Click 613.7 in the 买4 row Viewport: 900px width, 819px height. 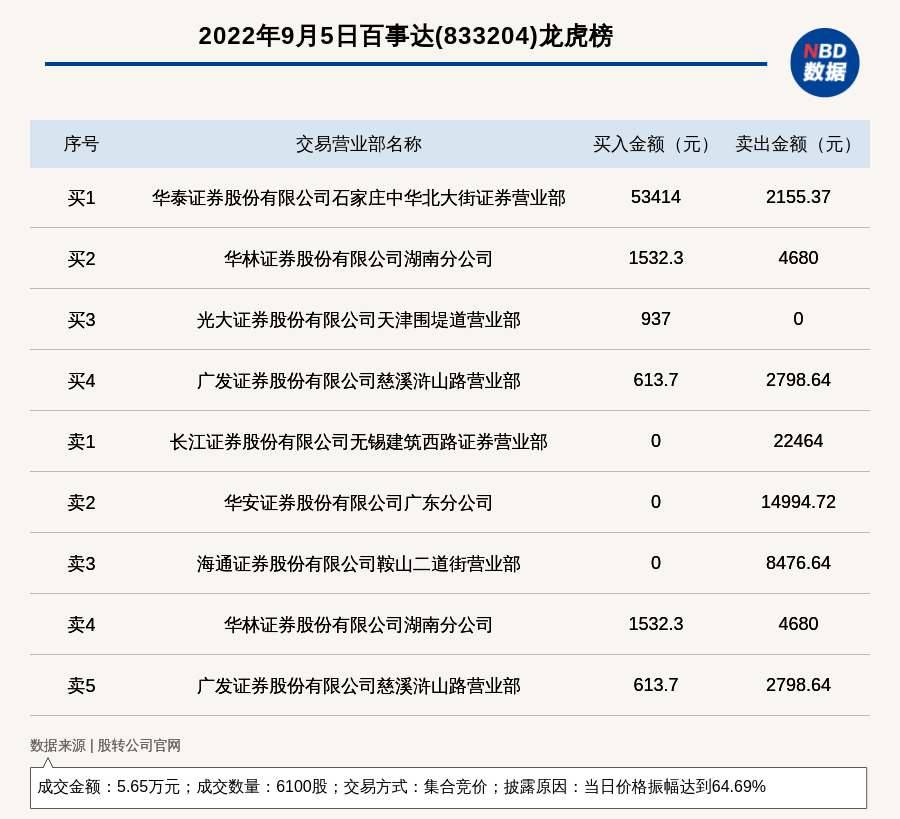click(x=655, y=380)
